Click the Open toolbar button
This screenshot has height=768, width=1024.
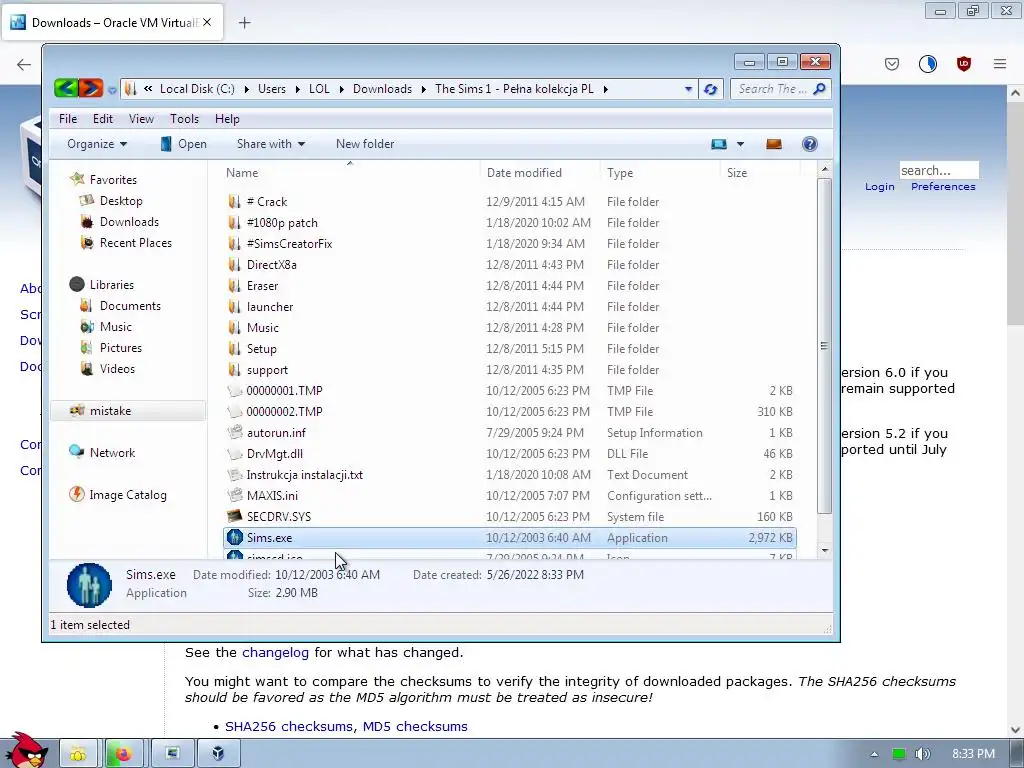point(184,144)
